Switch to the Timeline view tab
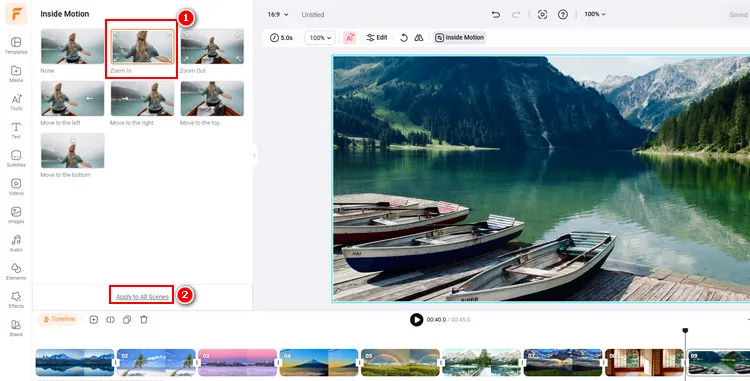The height and width of the screenshot is (381, 750). coord(59,319)
